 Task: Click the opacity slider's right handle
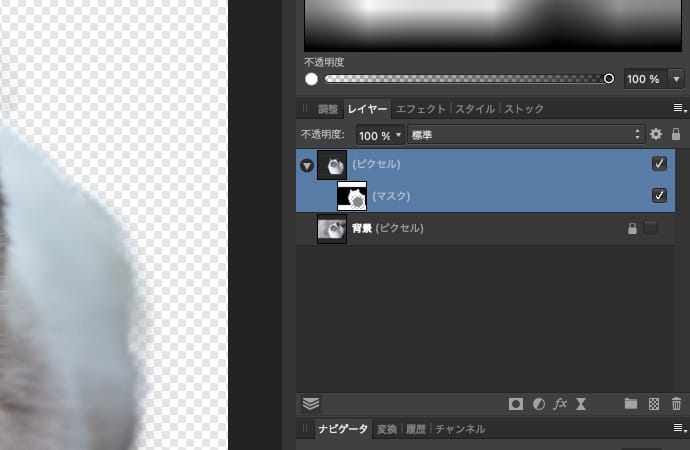coord(608,78)
